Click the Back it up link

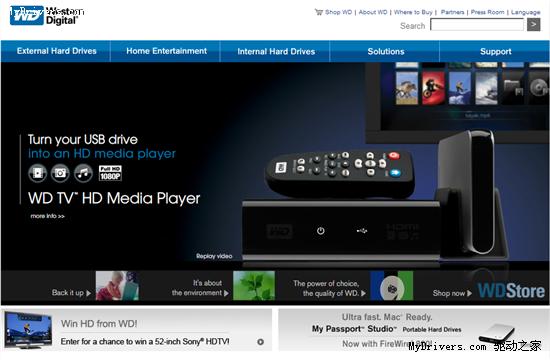coord(71,293)
